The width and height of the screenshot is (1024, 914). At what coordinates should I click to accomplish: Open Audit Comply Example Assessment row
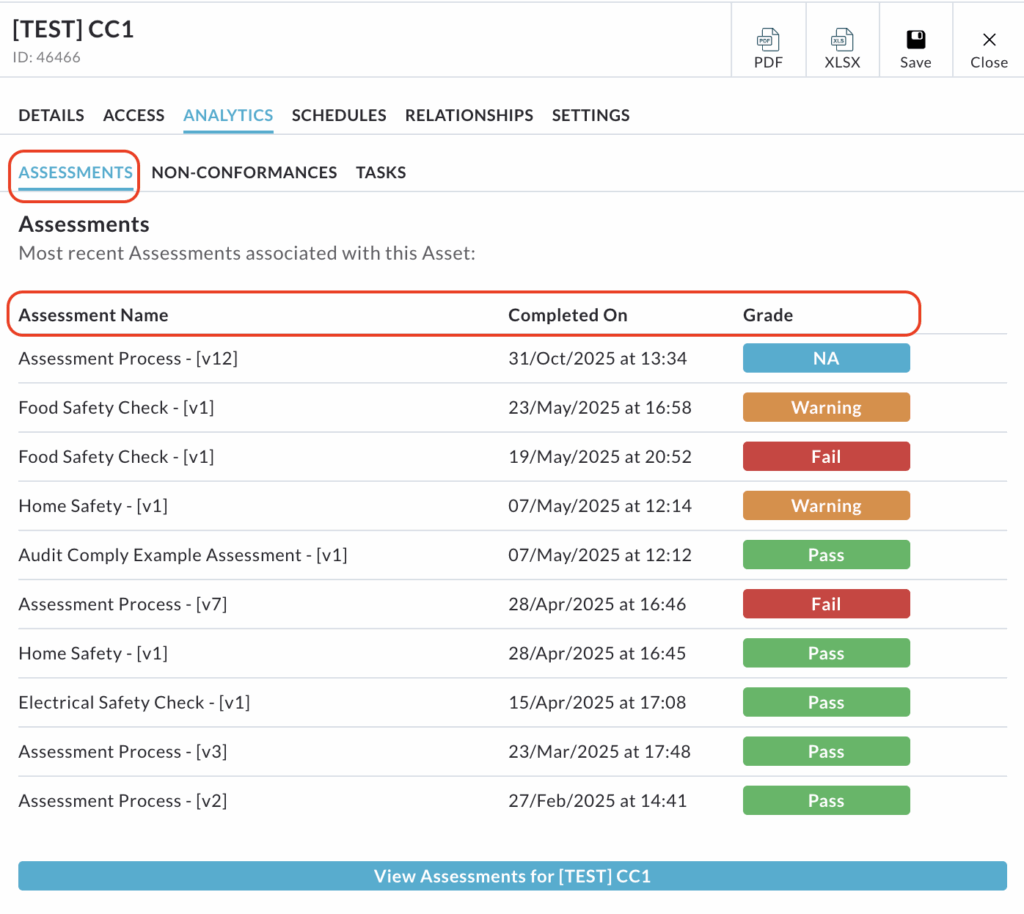pos(182,555)
